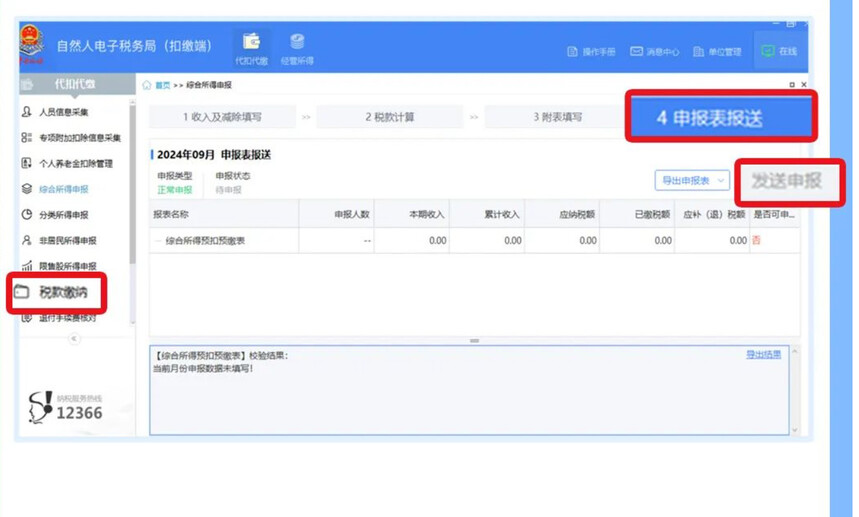Select 非居民所得申报 in sidebar
The image size is (859, 517).
coord(59,240)
